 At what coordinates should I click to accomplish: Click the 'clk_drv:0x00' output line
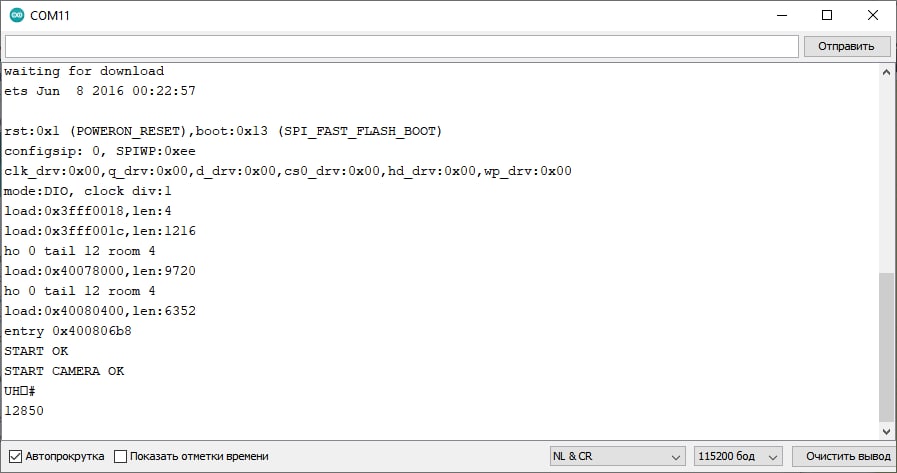click(x=288, y=171)
